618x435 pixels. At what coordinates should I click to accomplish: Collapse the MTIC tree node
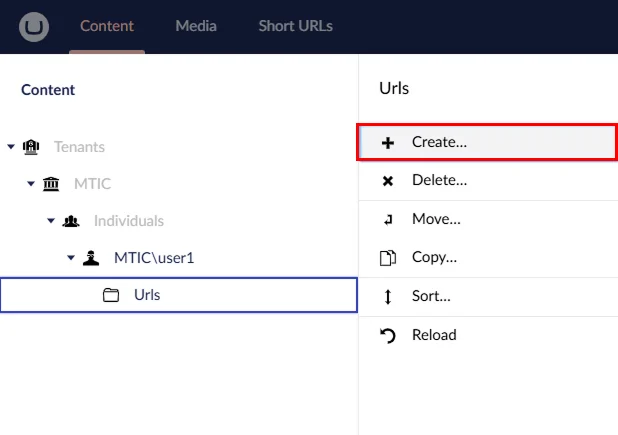tap(31, 184)
